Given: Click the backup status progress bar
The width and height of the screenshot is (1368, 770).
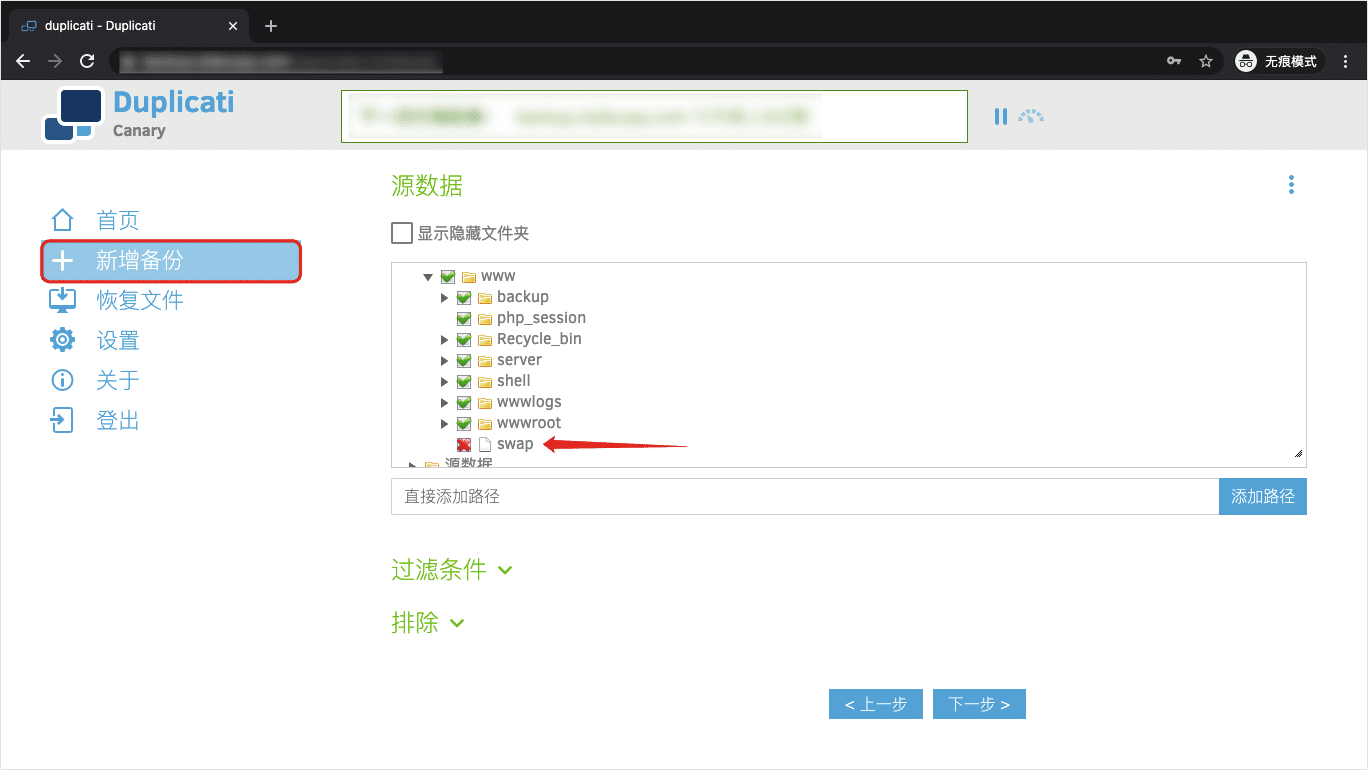Looking at the screenshot, I should tap(654, 117).
